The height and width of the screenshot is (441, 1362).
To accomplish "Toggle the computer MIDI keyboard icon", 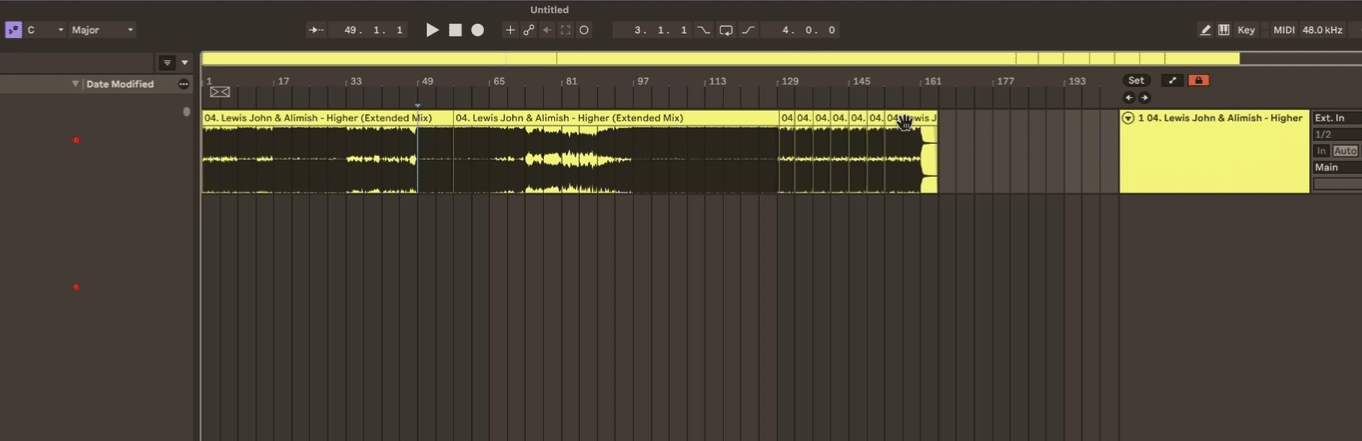I will point(1223,30).
